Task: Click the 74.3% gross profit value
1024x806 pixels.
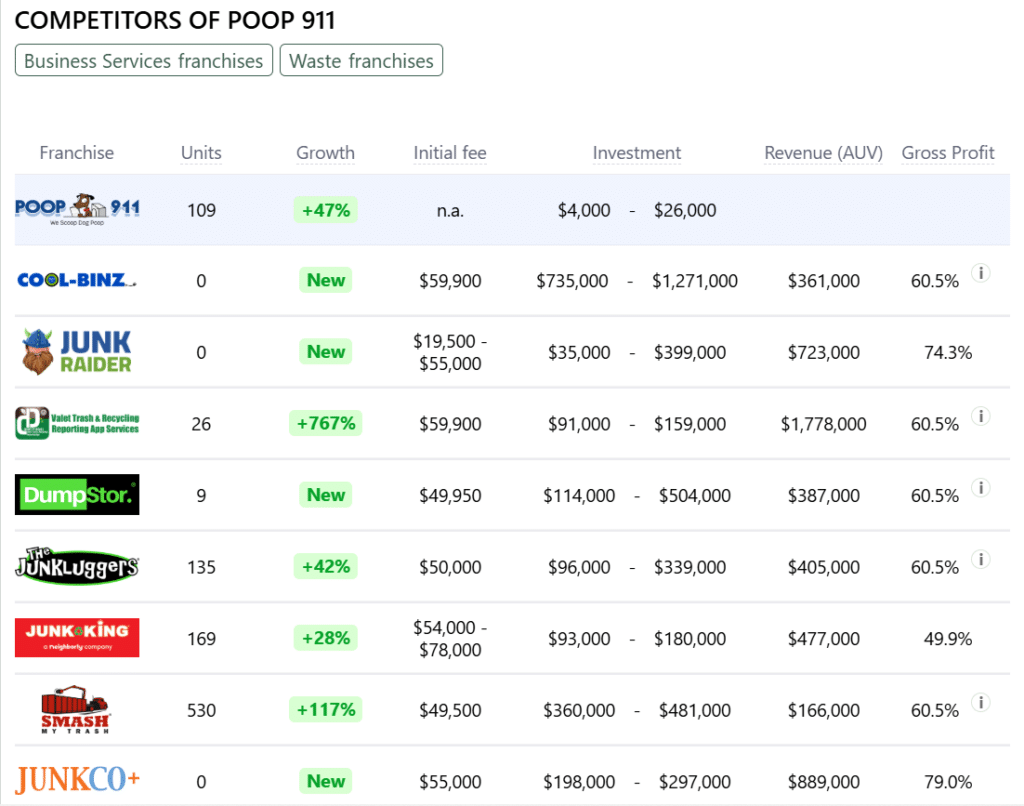Action: pyautogui.click(x=948, y=353)
